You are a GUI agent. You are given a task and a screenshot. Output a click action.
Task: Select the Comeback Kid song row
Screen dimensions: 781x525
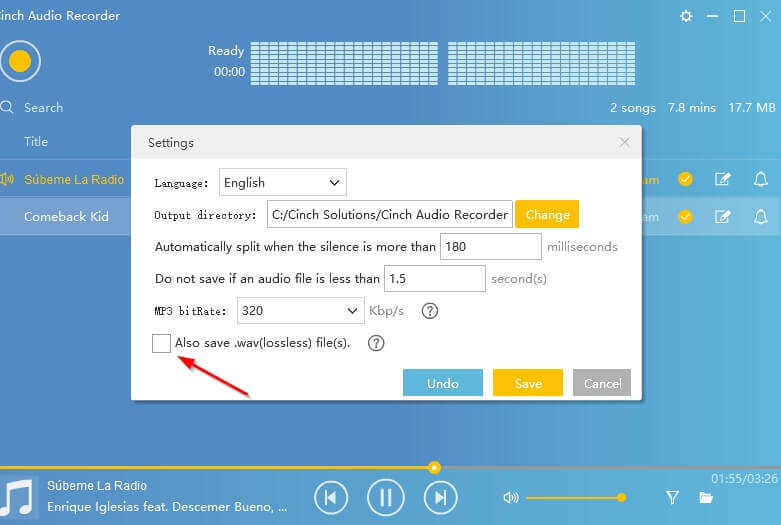65,217
